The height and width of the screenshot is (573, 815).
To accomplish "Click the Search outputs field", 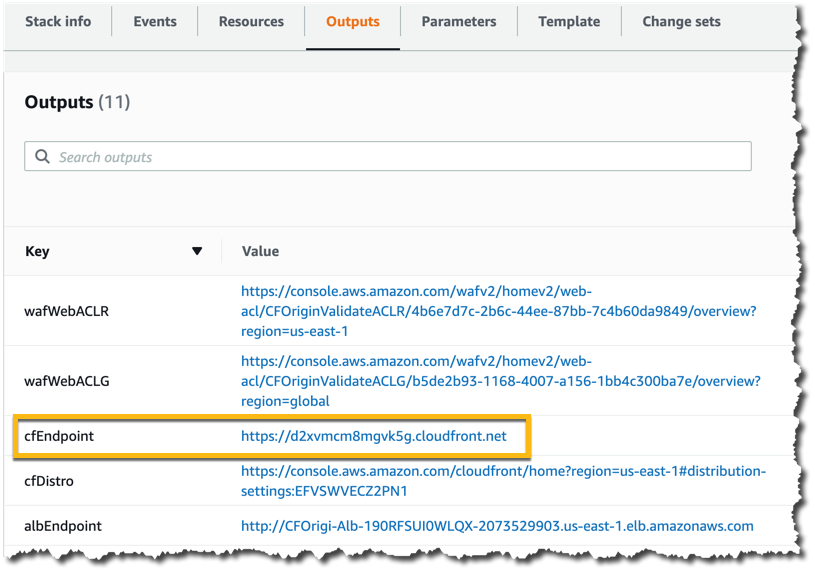I will [x=388, y=156].
